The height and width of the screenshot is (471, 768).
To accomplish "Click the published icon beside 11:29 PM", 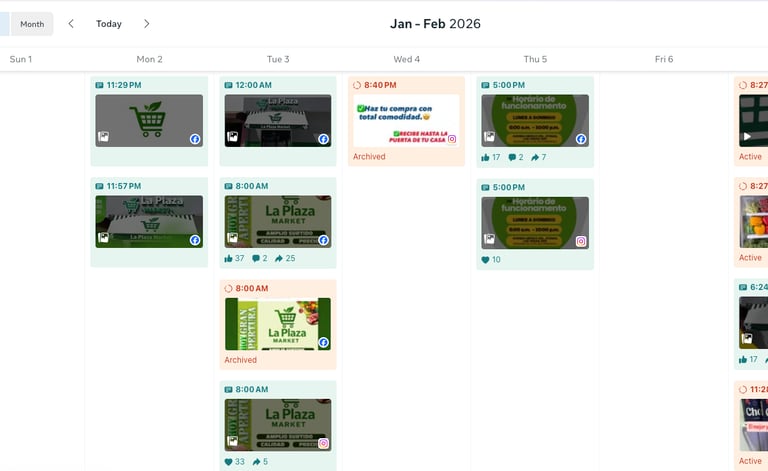I will point(99,85).
